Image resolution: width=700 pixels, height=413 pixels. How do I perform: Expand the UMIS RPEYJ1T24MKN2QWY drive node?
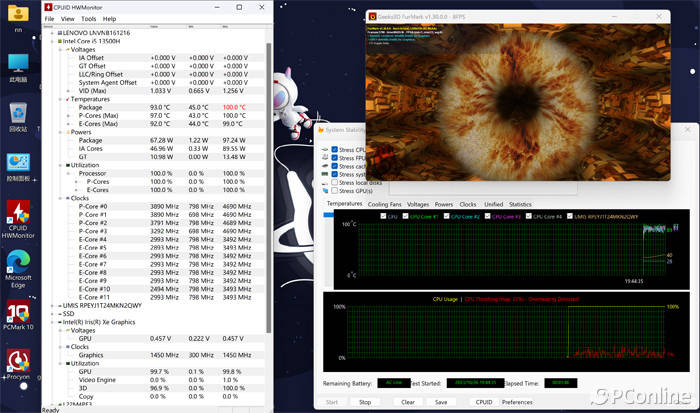click(52, 306)
